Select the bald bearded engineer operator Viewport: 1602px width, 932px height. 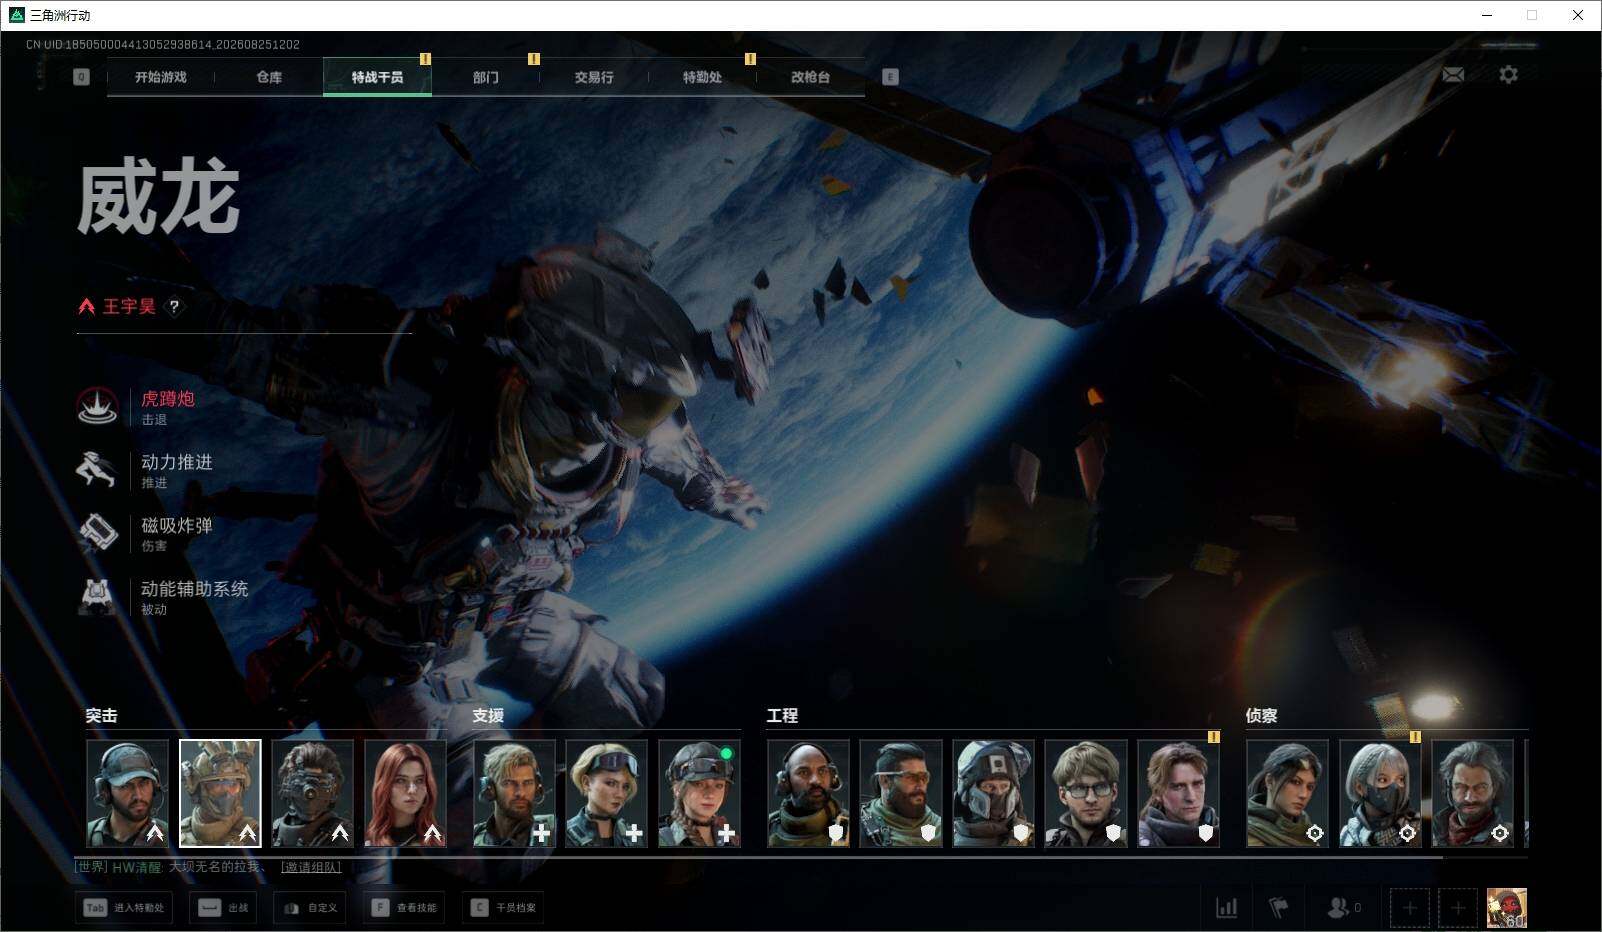click(x=809, y=794)
